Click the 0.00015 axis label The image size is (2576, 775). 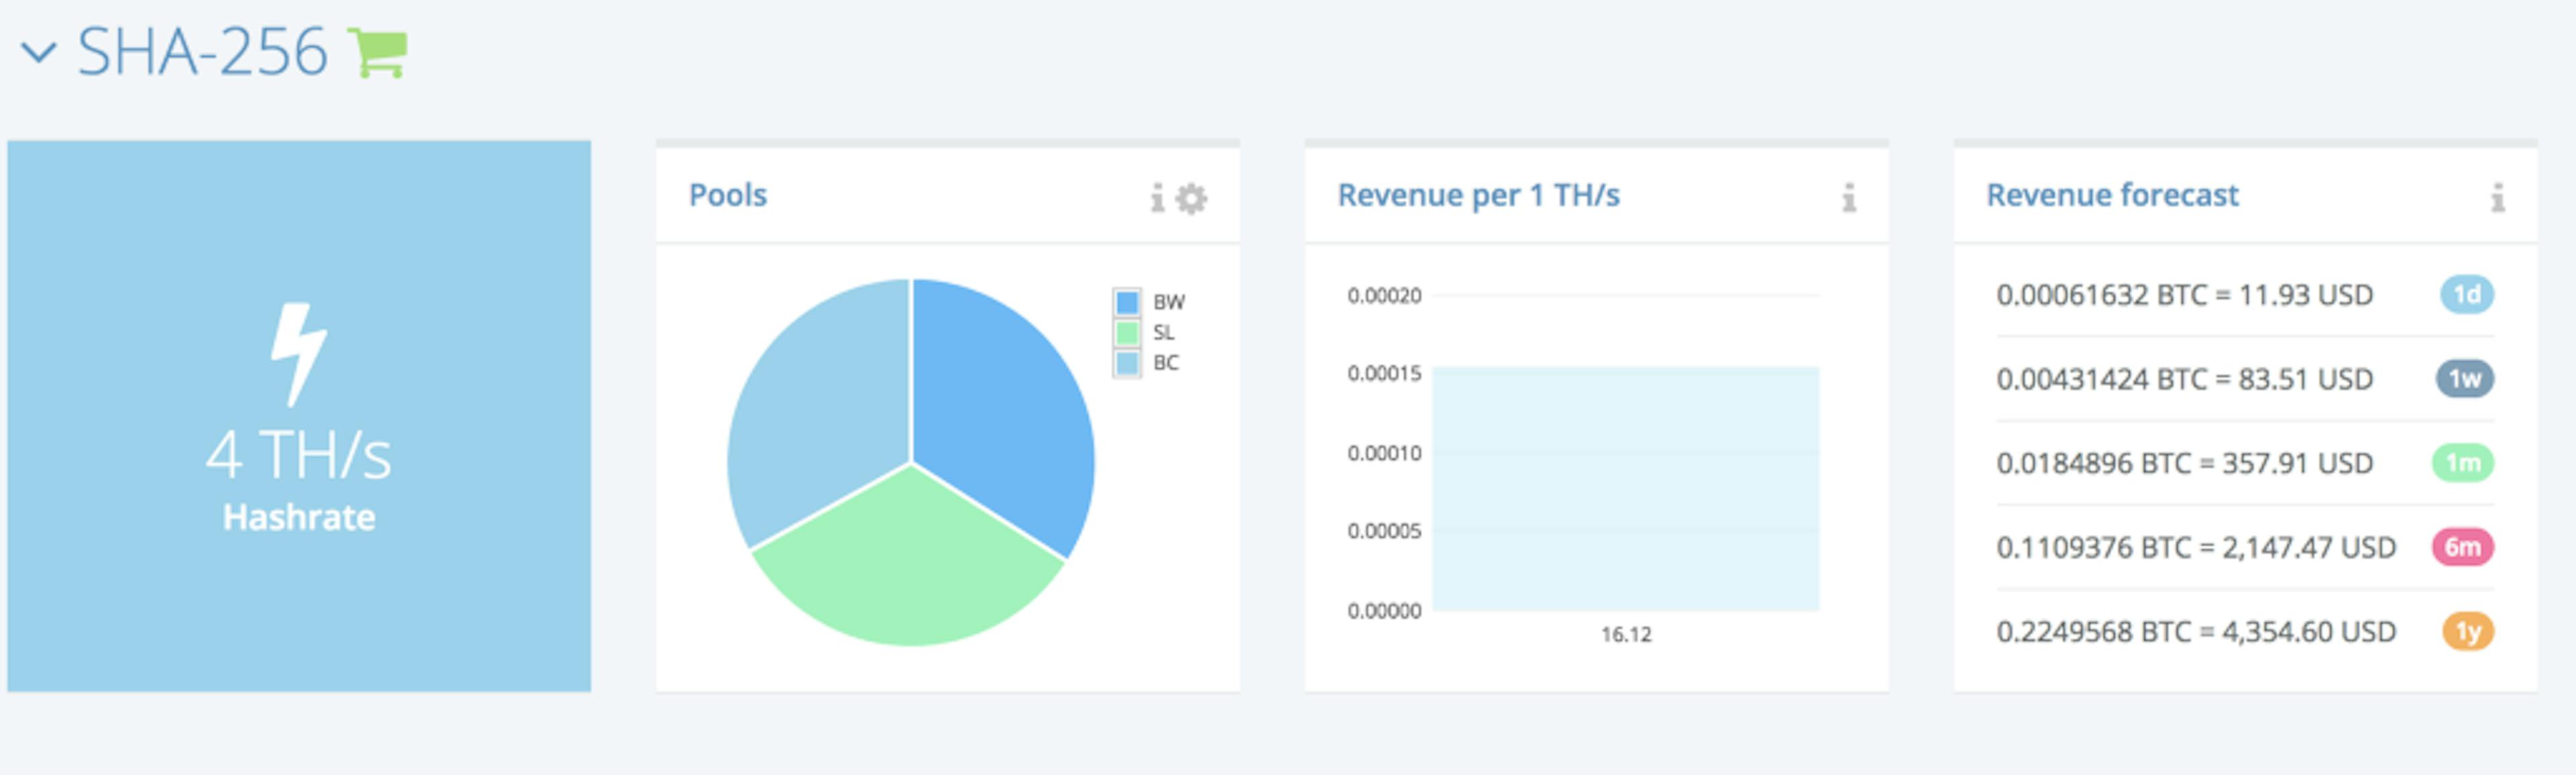[x=1384, y=373]
